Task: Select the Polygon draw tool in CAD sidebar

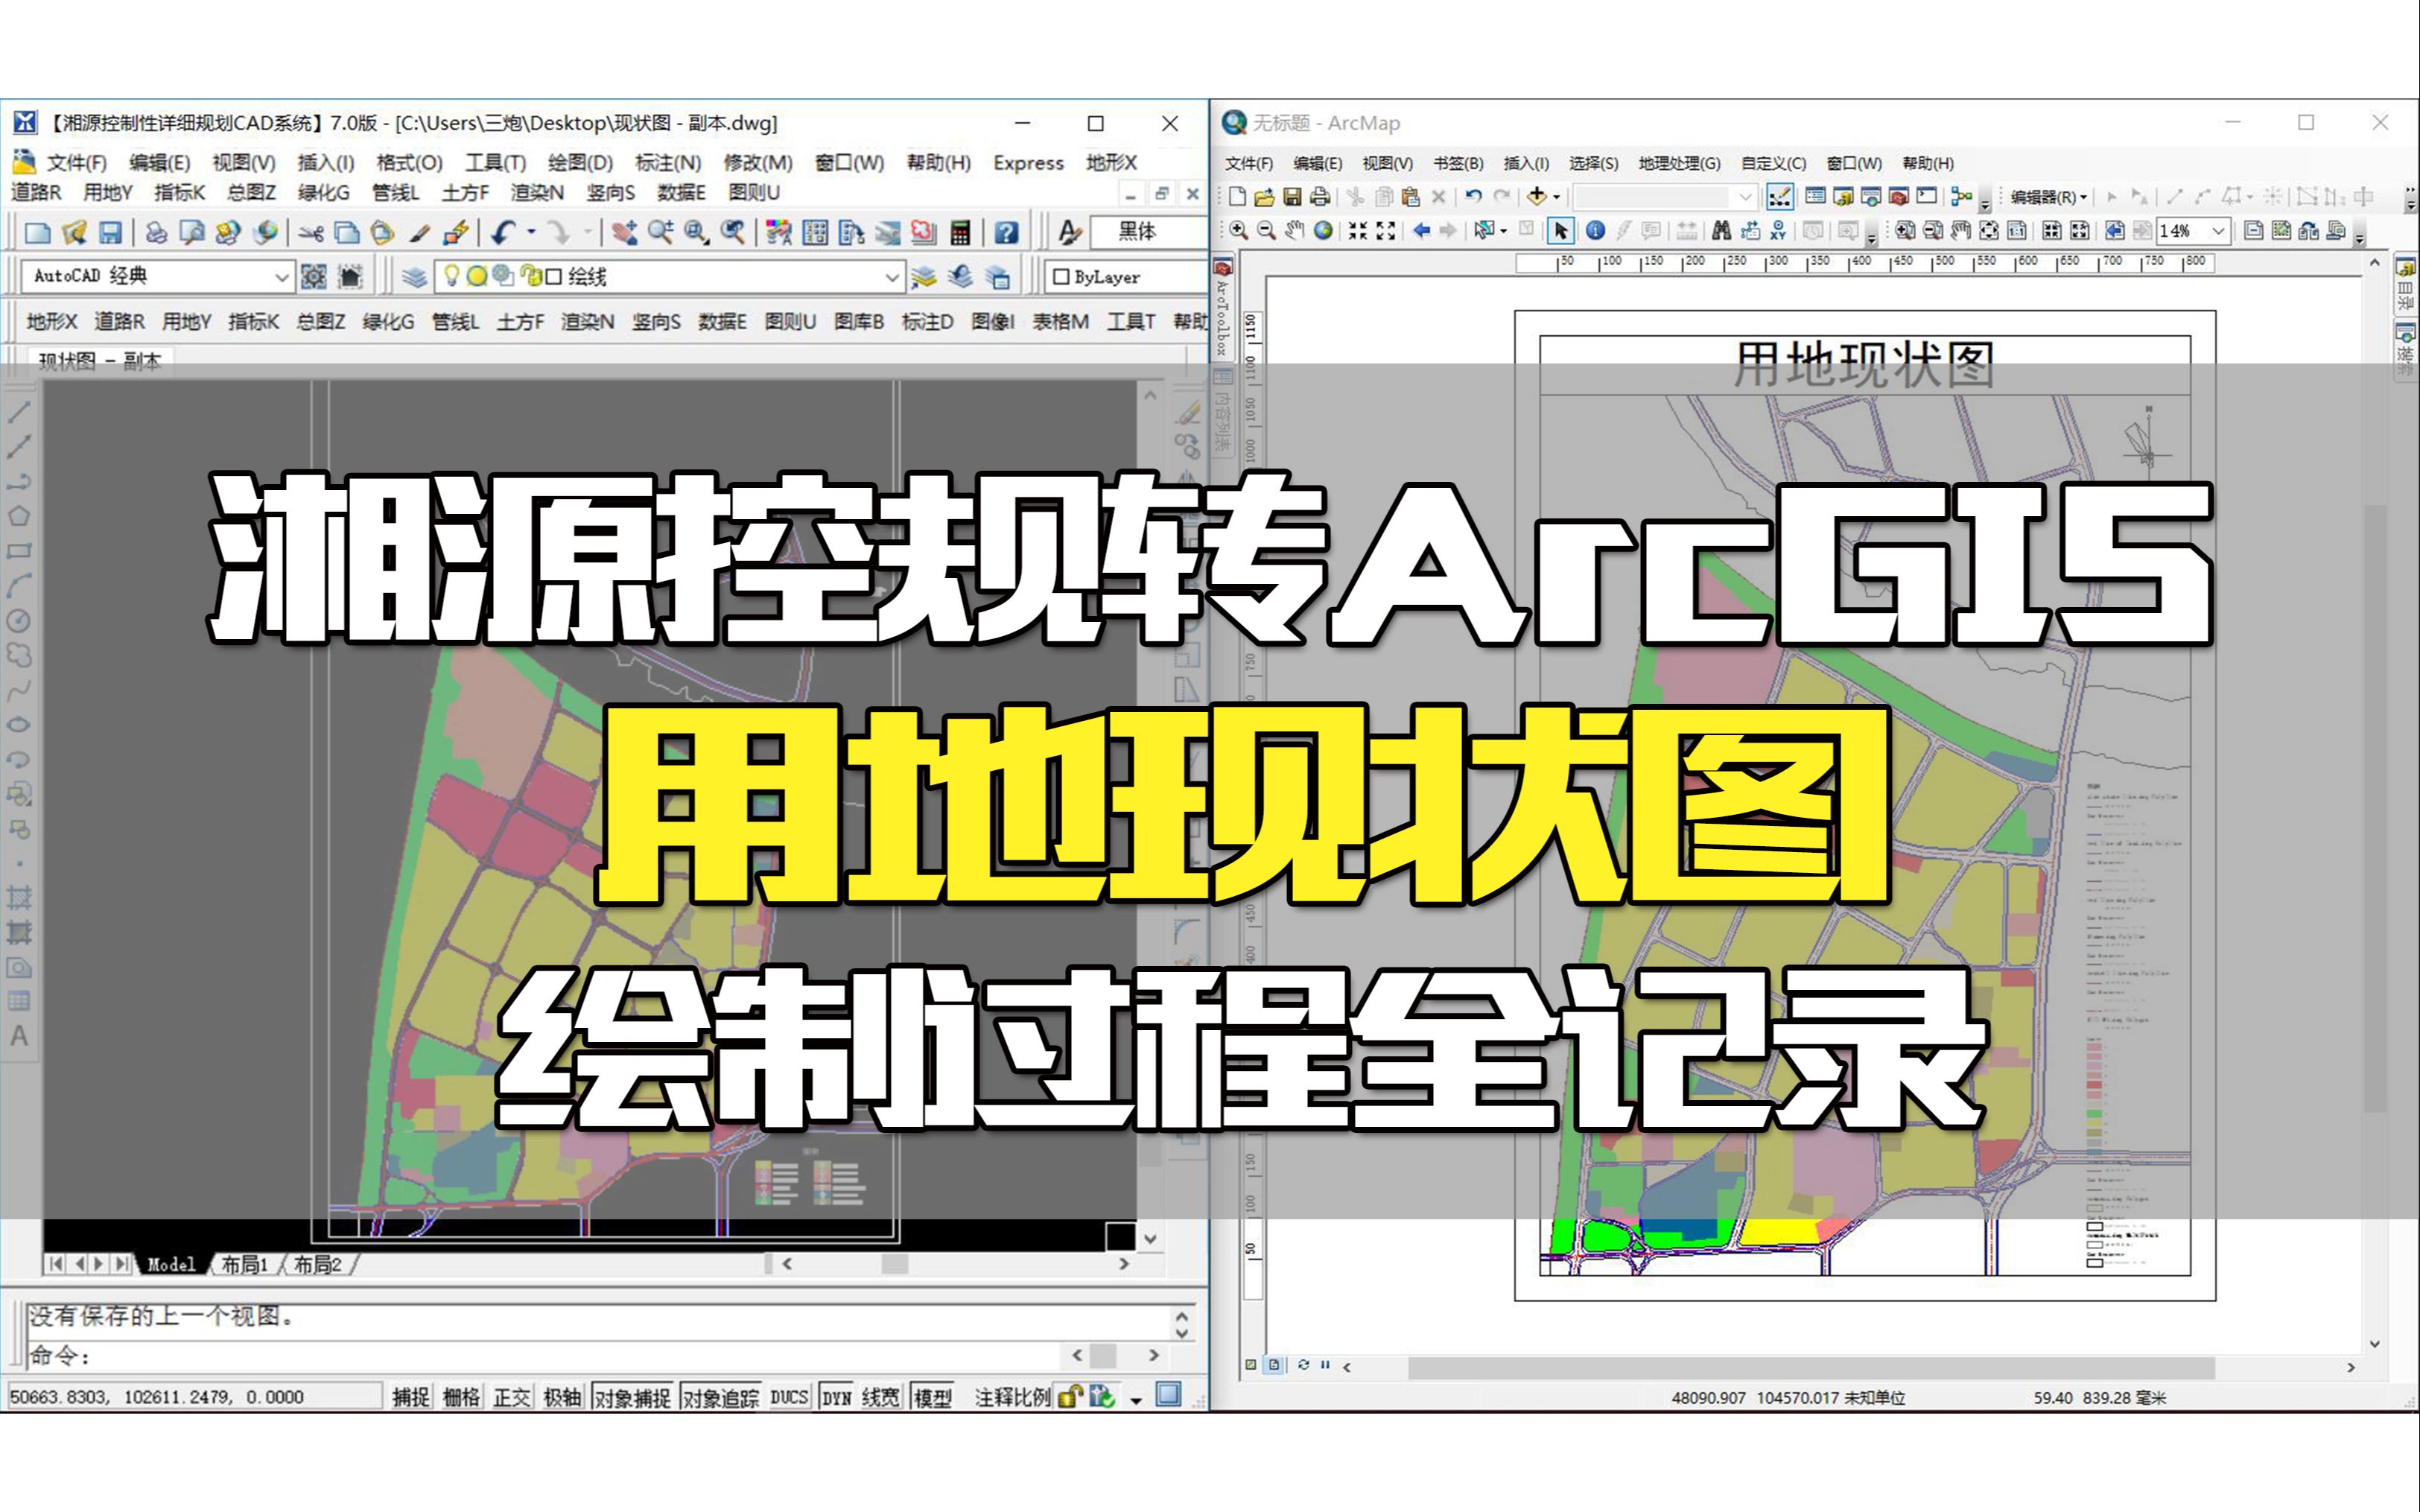Action: 19,516
